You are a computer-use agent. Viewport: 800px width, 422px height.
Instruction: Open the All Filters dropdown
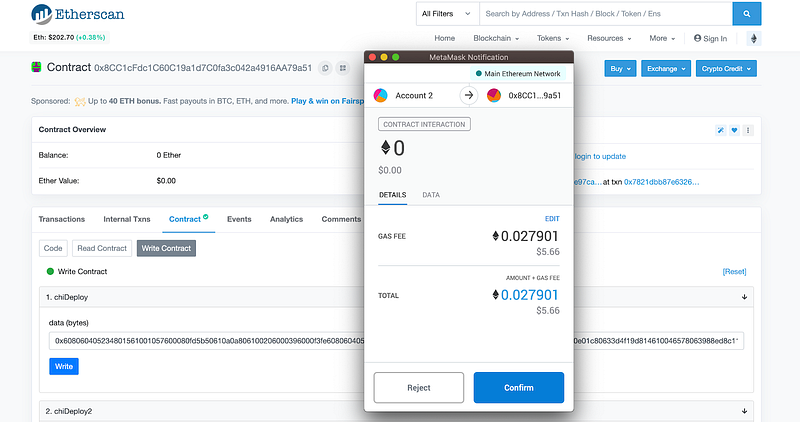[447, 14]
